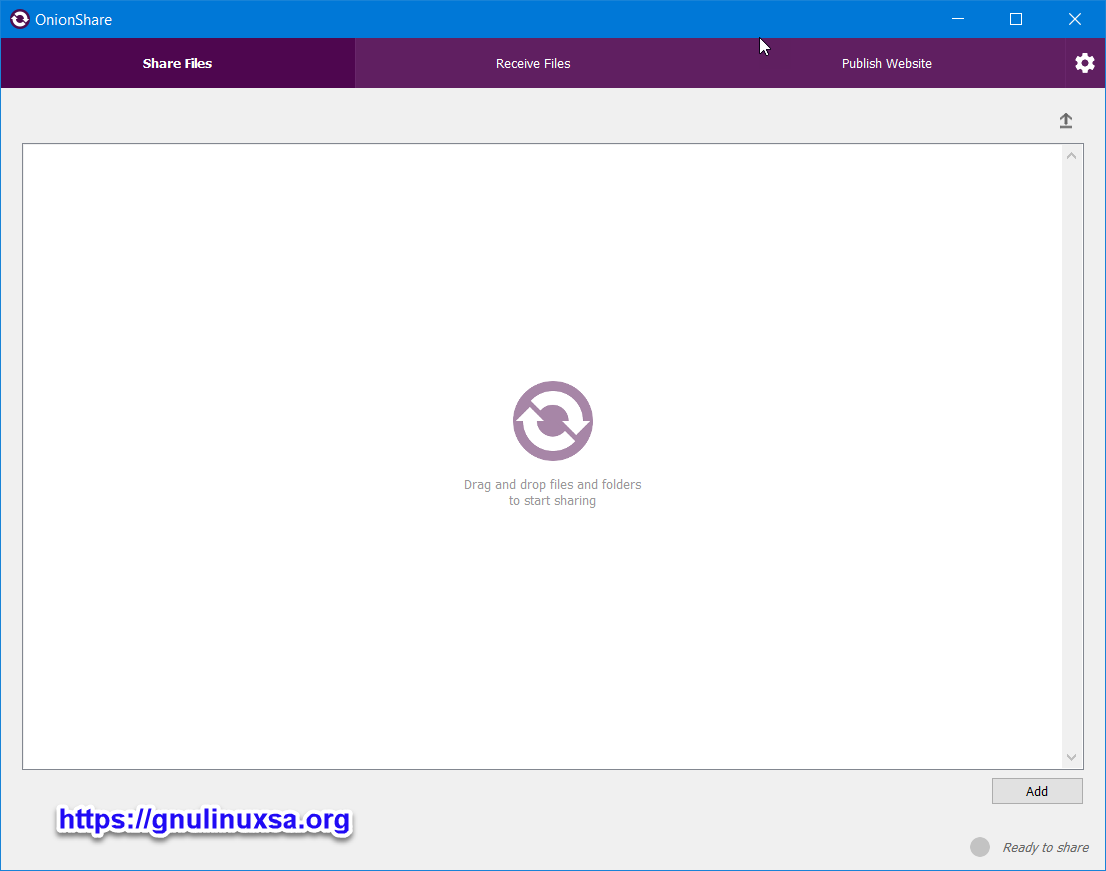Click the Add button
1106x871 pixels.
coord(1037,791)
